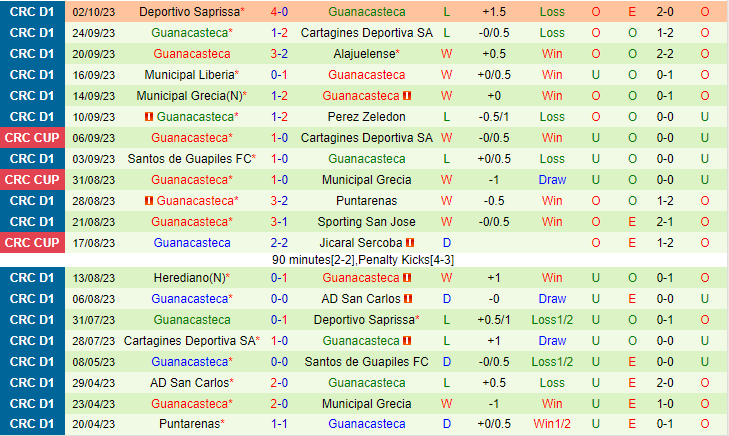Click red card icon in Perez Zeledon match row
Image resolution: width=729 pixels, height=436 pixels.
[147, 117]
